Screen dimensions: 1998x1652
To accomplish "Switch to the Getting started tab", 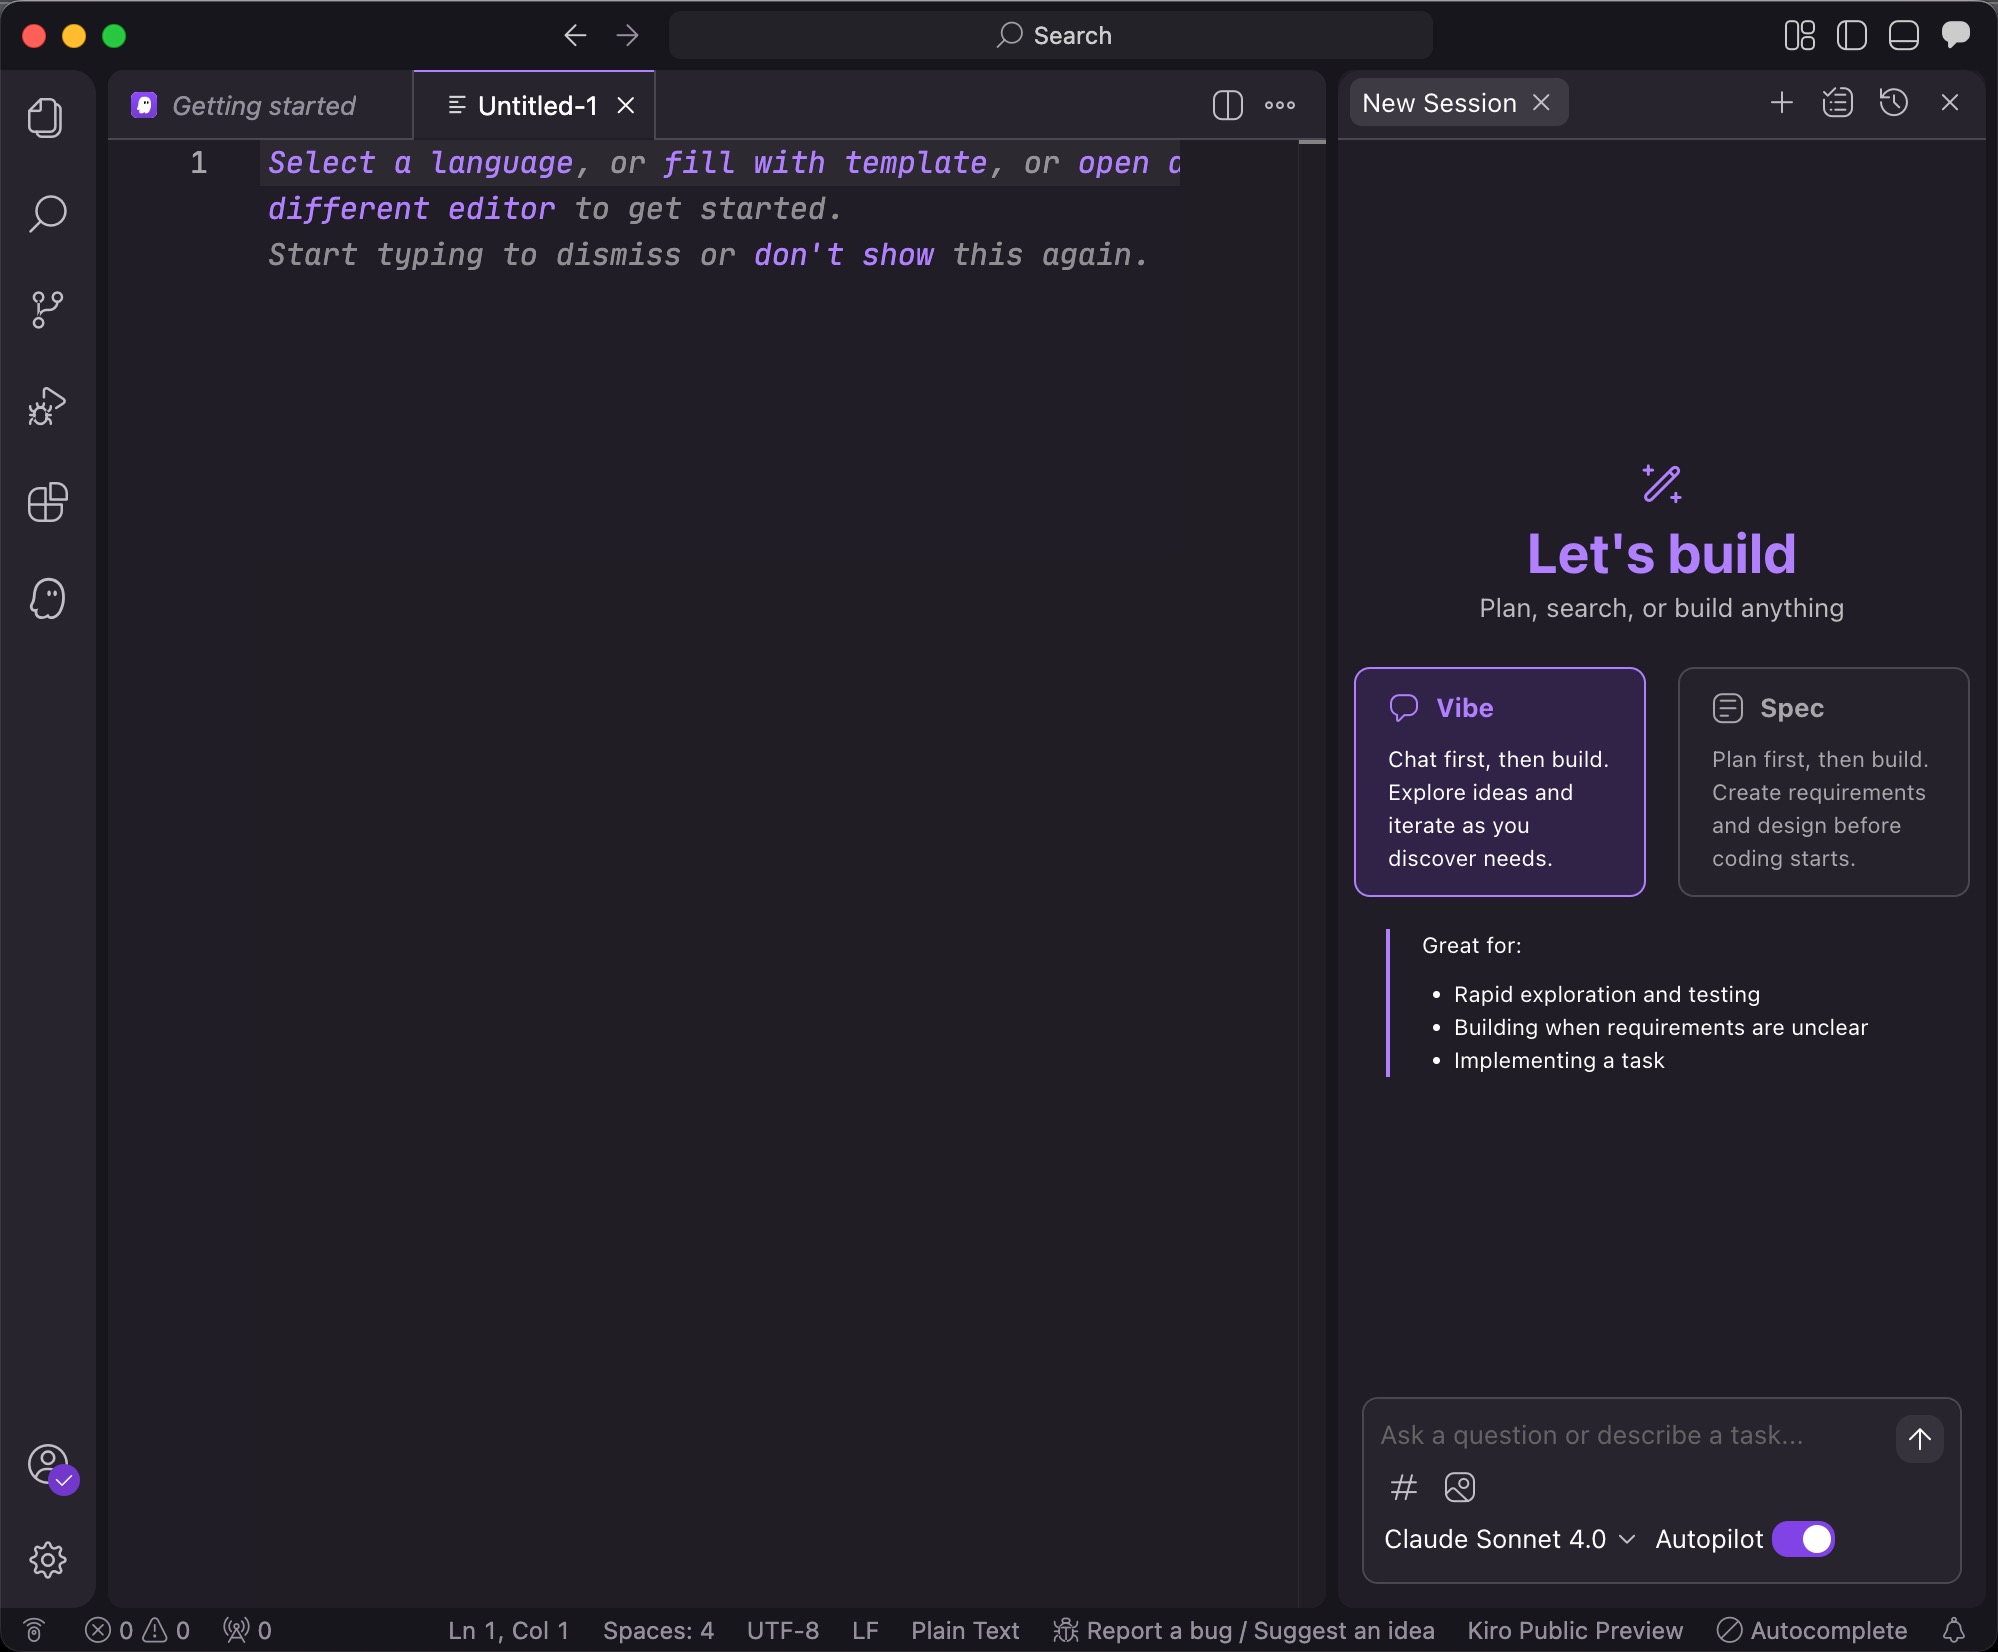I will point(263,105).
